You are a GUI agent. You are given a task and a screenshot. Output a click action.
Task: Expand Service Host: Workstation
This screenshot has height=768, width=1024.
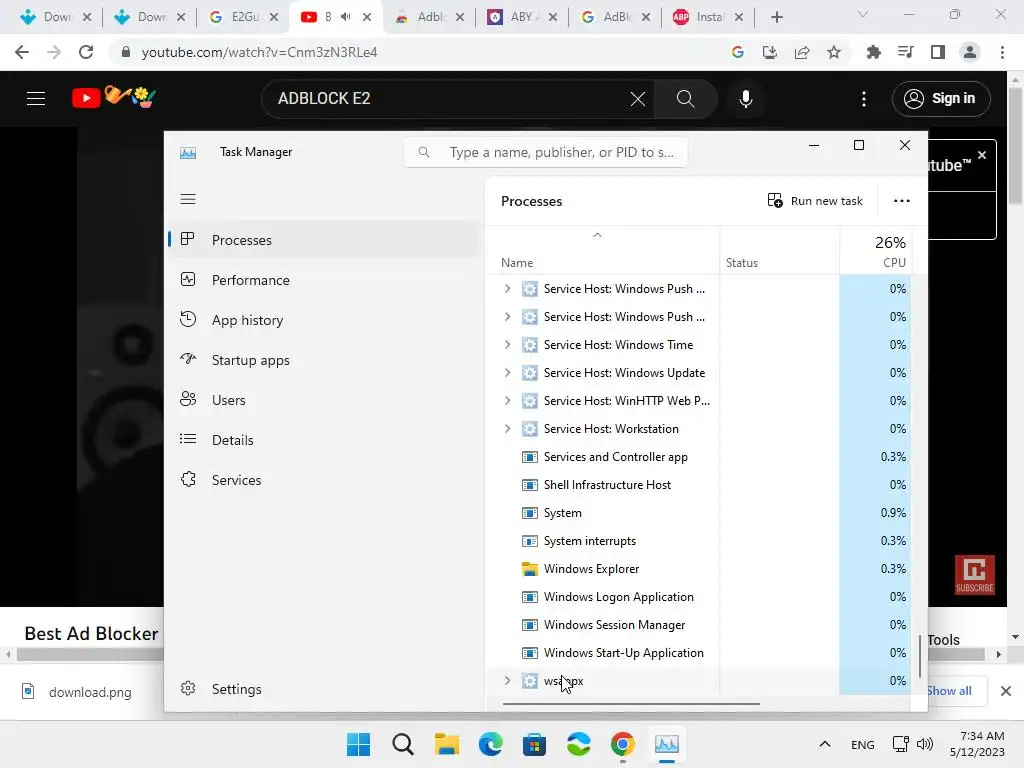(x=507, y=429)
